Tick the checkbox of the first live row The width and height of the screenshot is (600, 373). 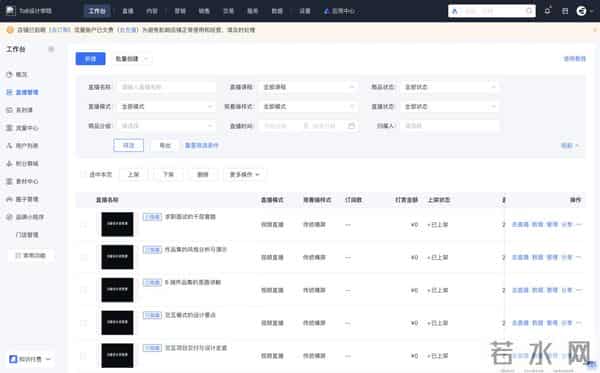coord(83,225)
